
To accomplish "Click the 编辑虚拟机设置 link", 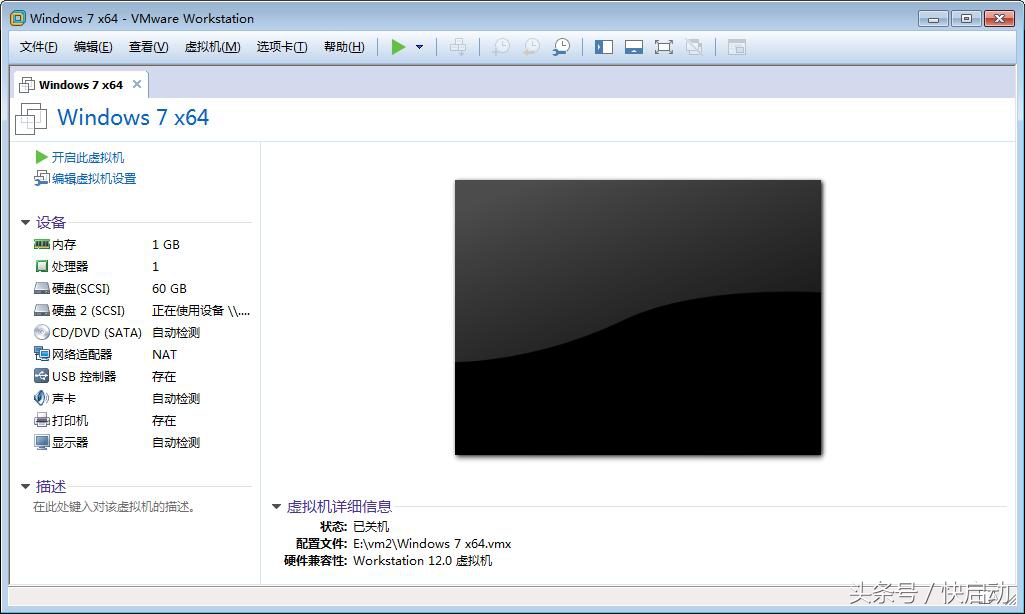I will pyautogui.click(x=94, y=178).
